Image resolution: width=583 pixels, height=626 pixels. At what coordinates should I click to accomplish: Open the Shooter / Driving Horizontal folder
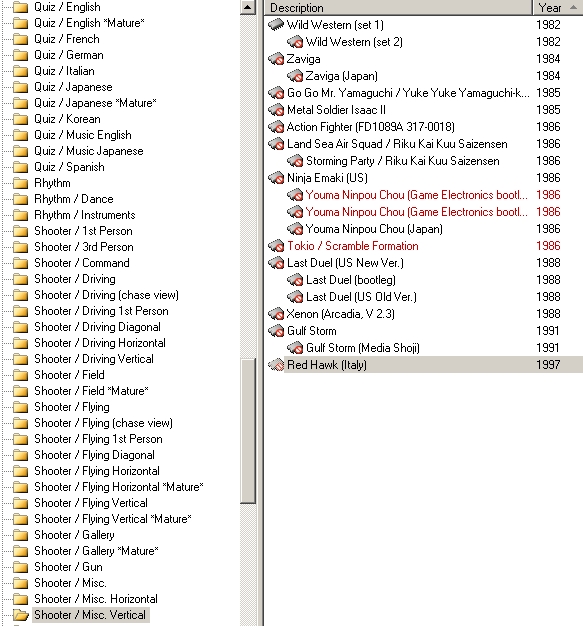click(100, 343)
